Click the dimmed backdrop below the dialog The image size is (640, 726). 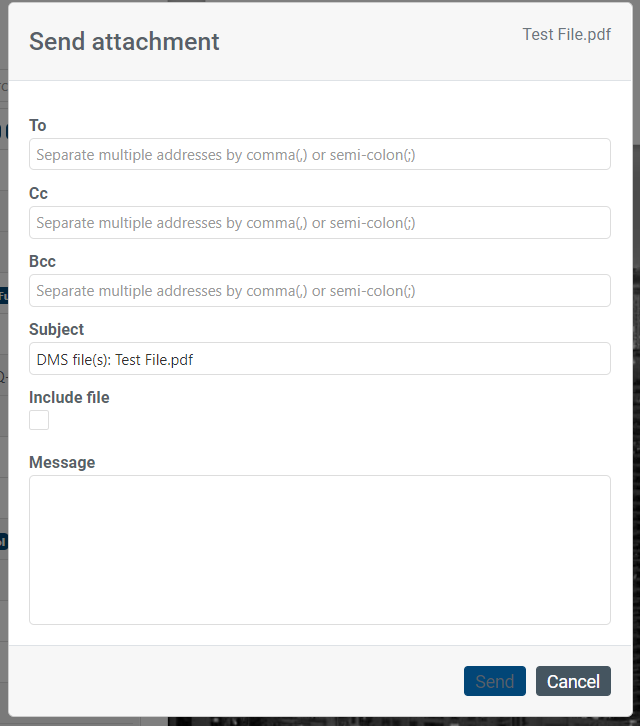(400, 721)
